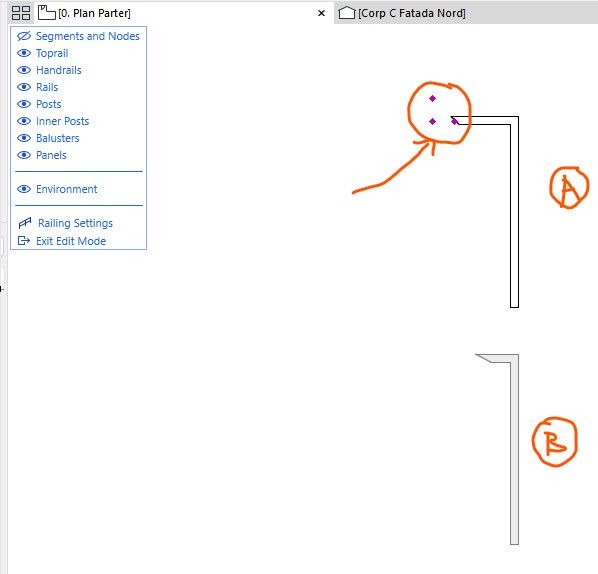598x574 pixels.
Task: Click Exit Edit Mode
Action: (71, 241)
